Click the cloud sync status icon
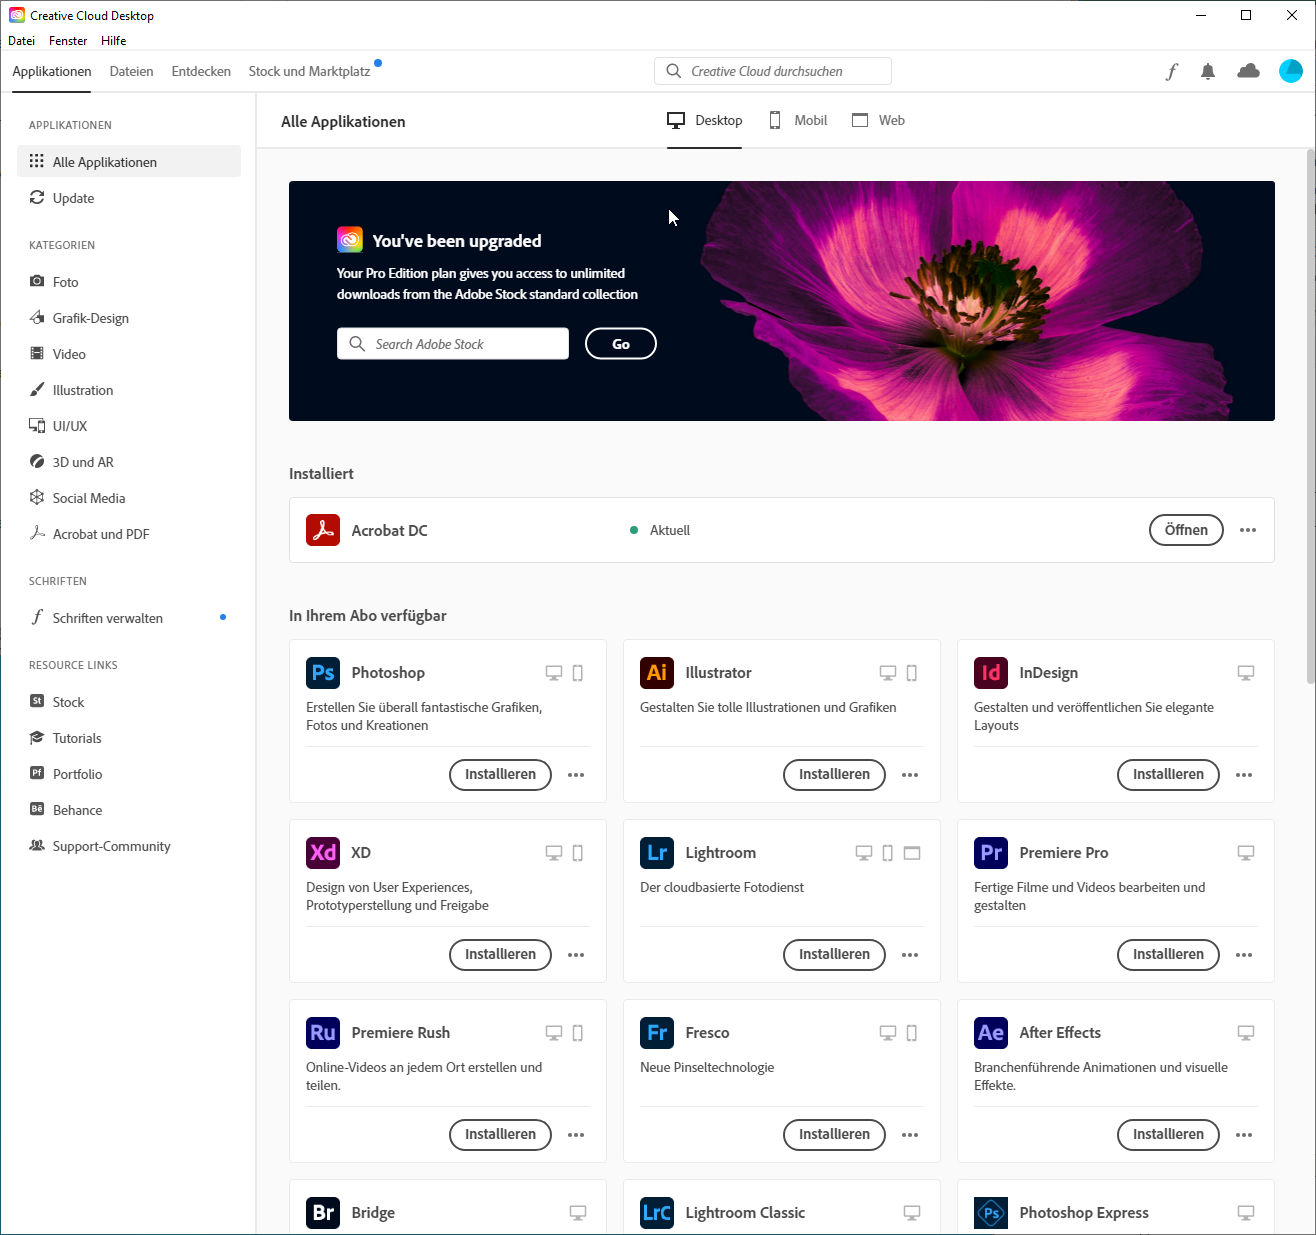The image size is (1316, 1235). point(1248,71)
